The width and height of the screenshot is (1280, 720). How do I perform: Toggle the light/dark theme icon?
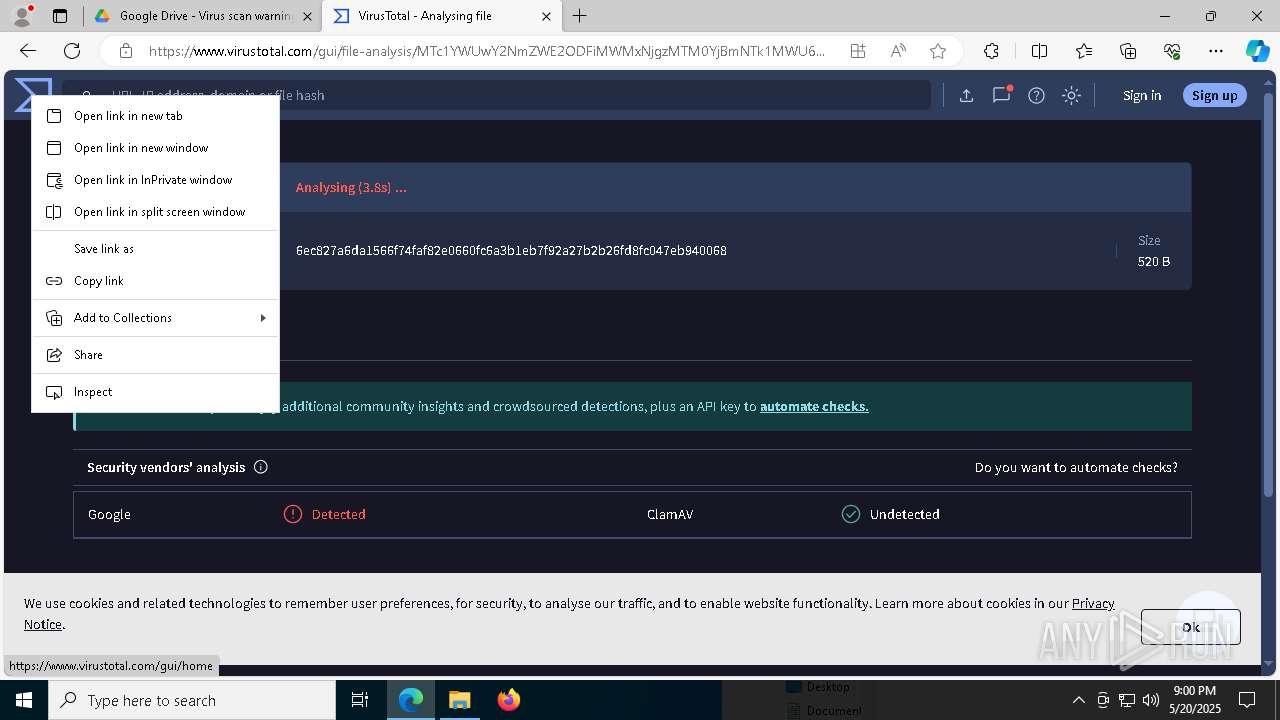tap(1071, 95)
